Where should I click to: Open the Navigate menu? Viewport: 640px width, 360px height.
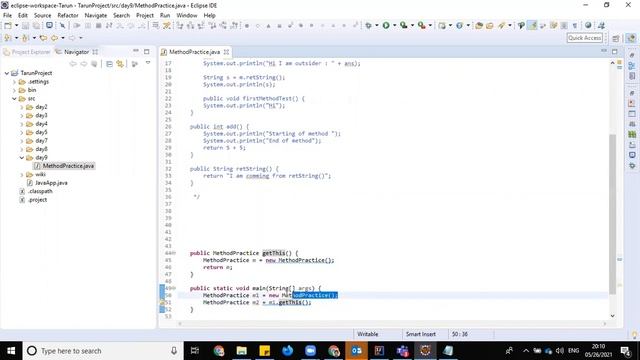[96, 15]
